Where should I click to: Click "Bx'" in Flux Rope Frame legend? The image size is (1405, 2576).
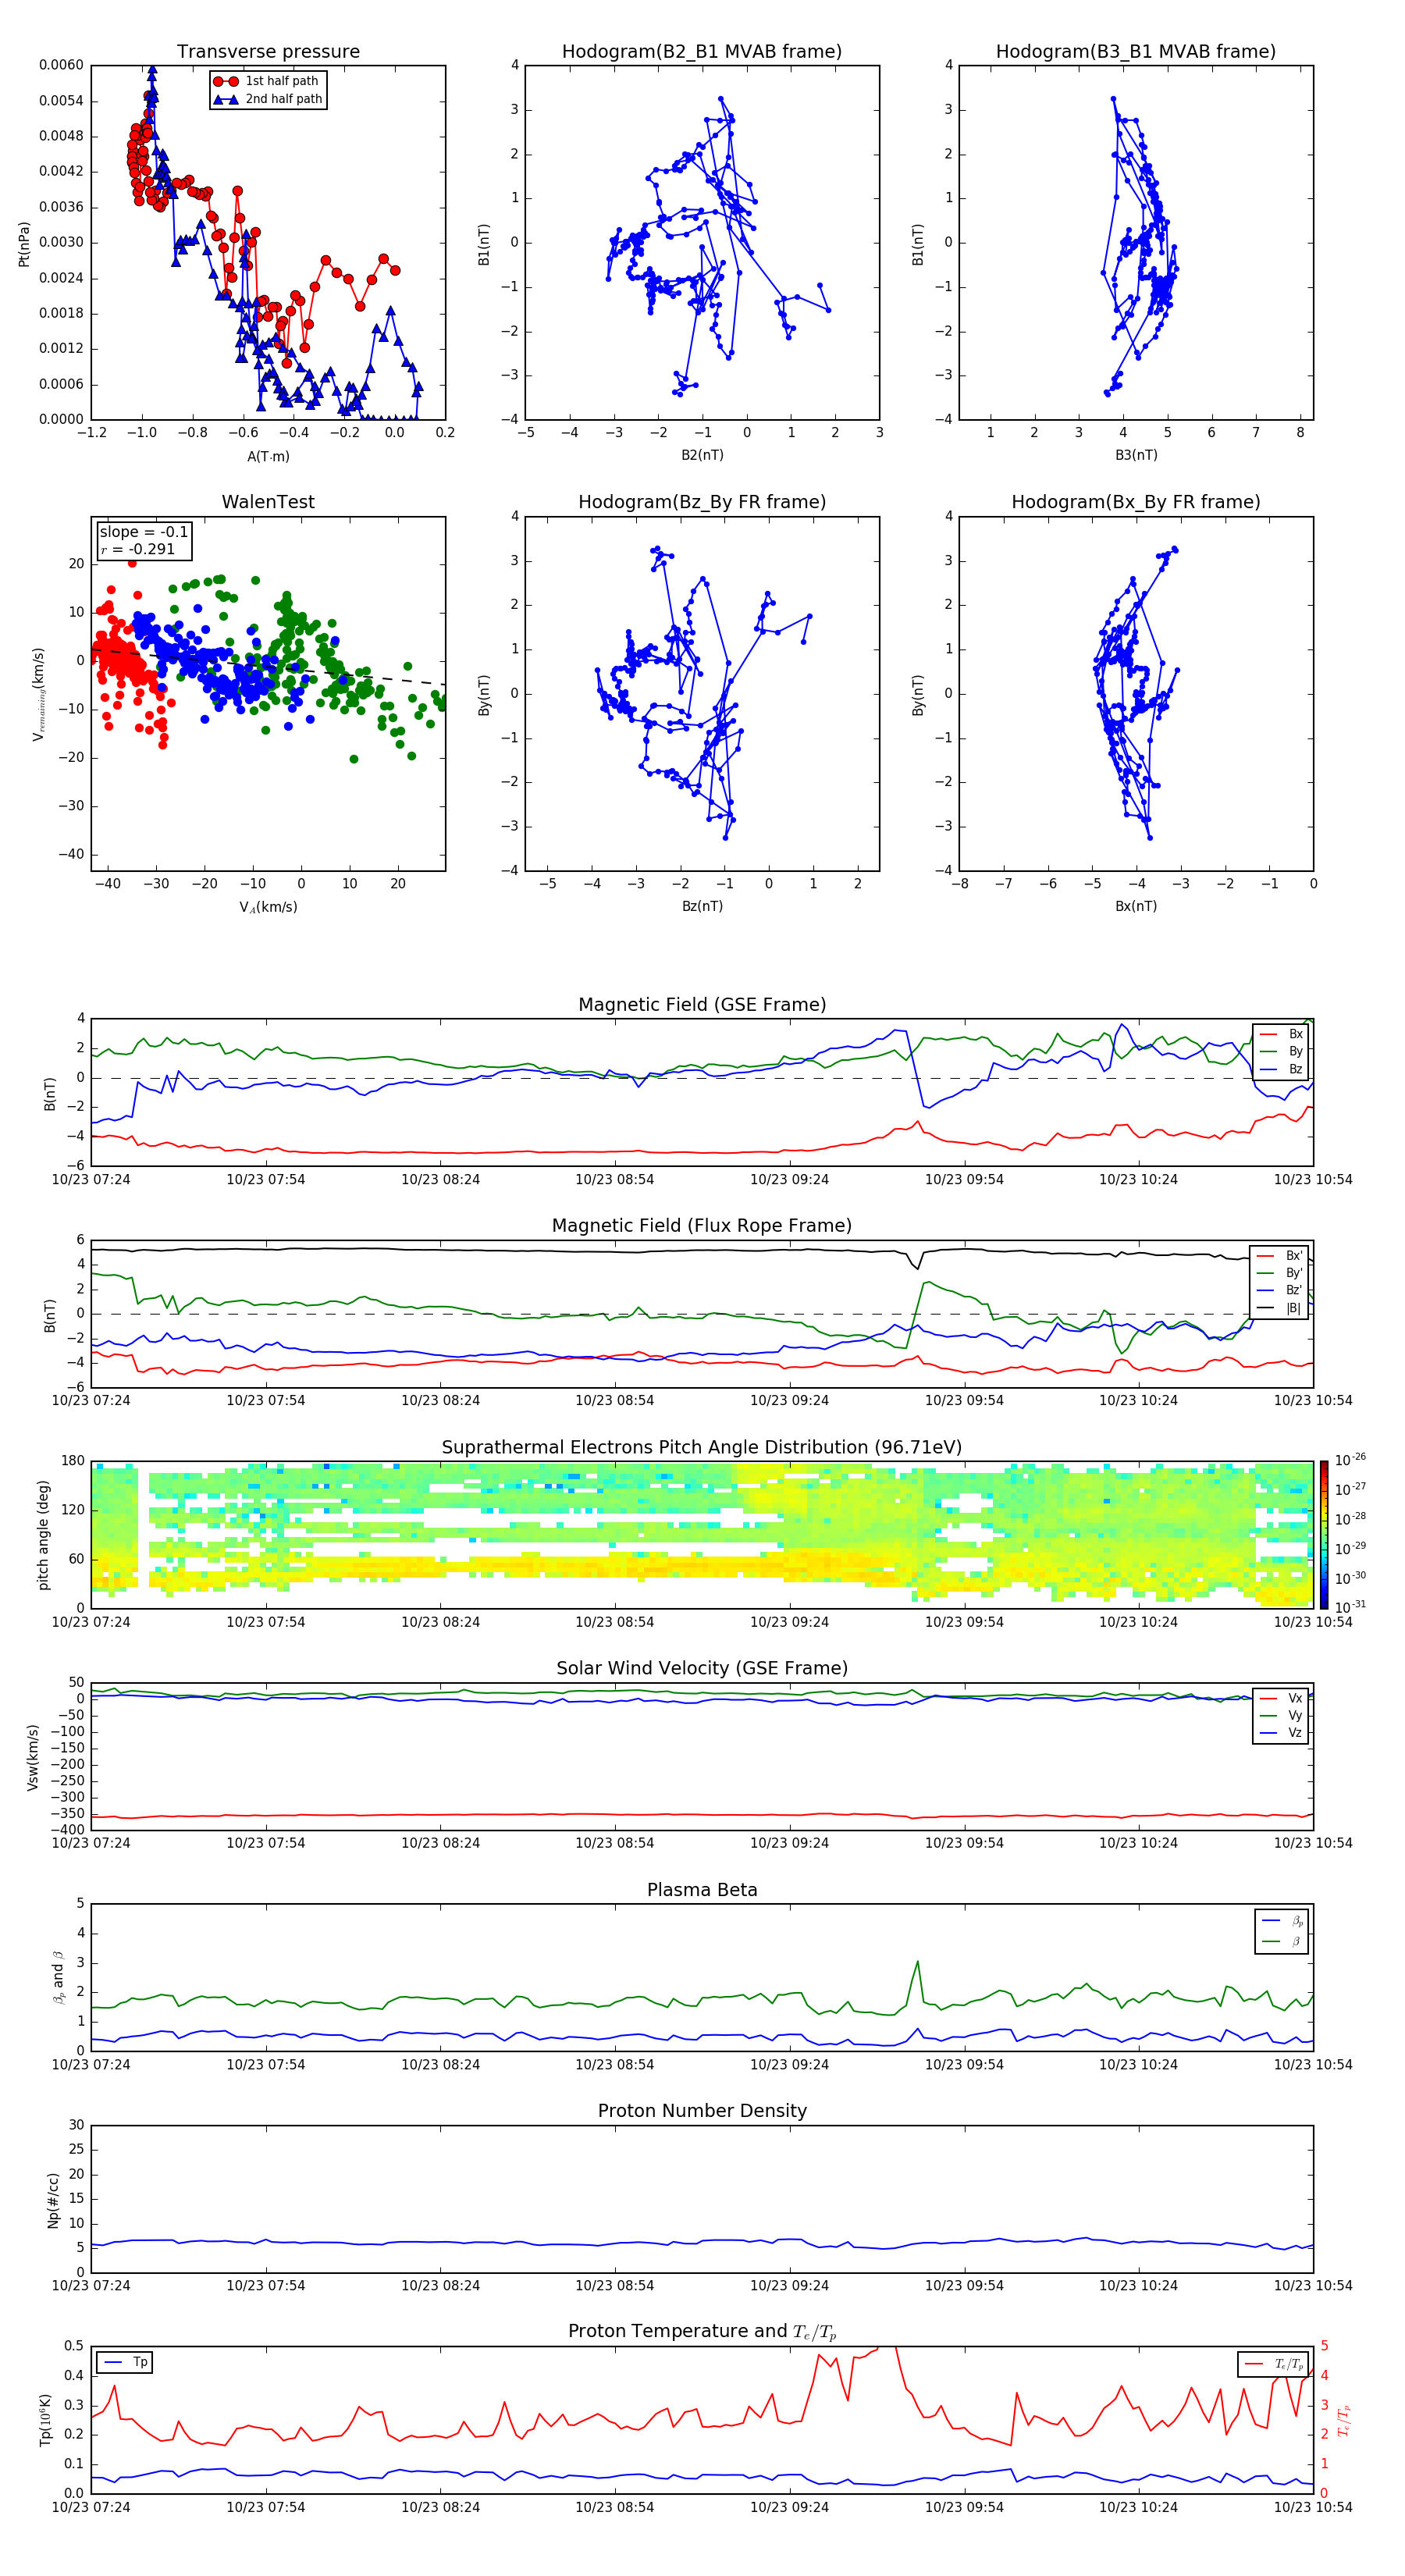coord(1280,1256)
